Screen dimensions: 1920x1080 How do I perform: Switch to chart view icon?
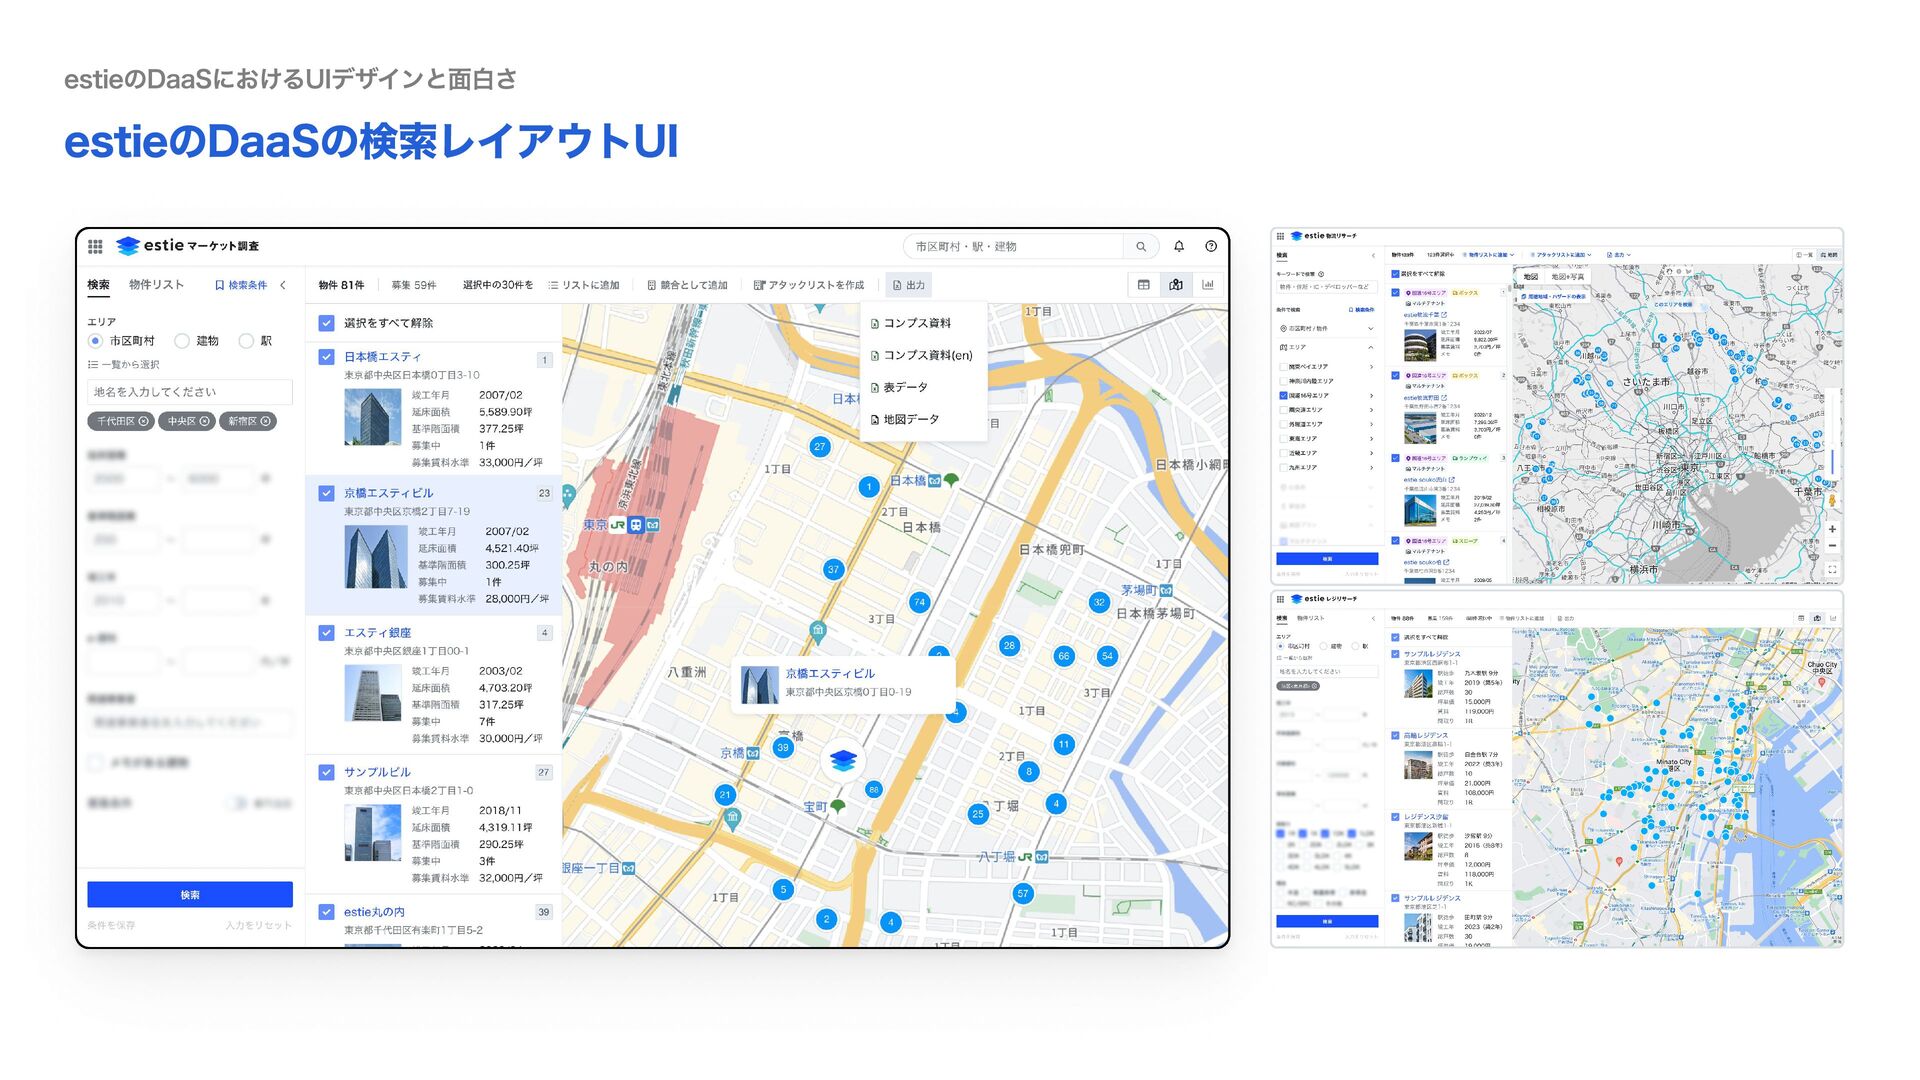click(x=1208, y=285)
